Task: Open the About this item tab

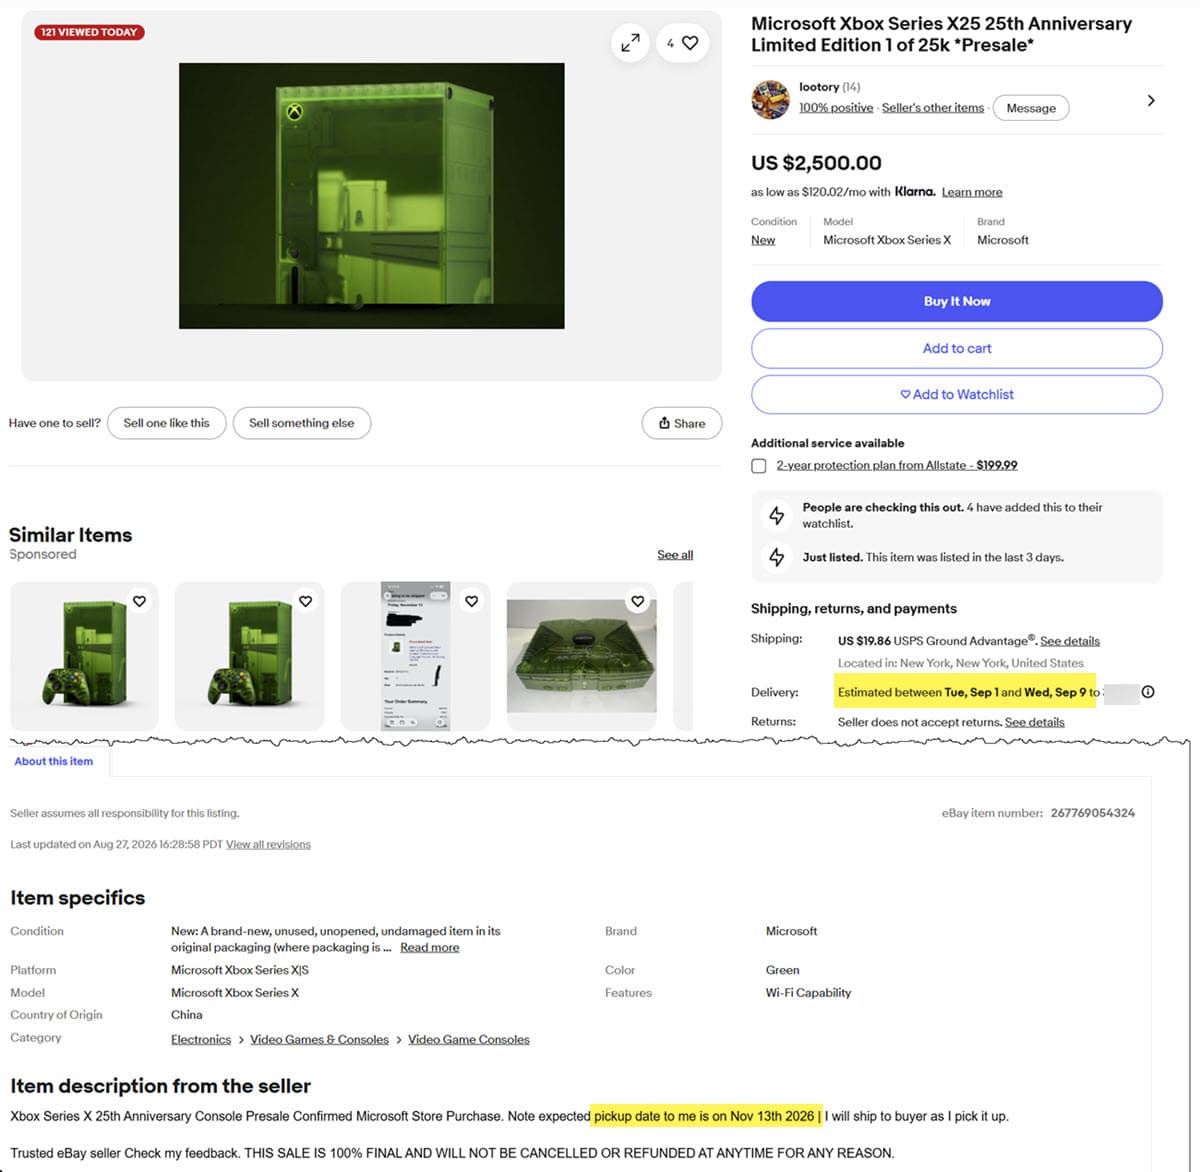Action: pyautogui.click(x=54, y=761)
